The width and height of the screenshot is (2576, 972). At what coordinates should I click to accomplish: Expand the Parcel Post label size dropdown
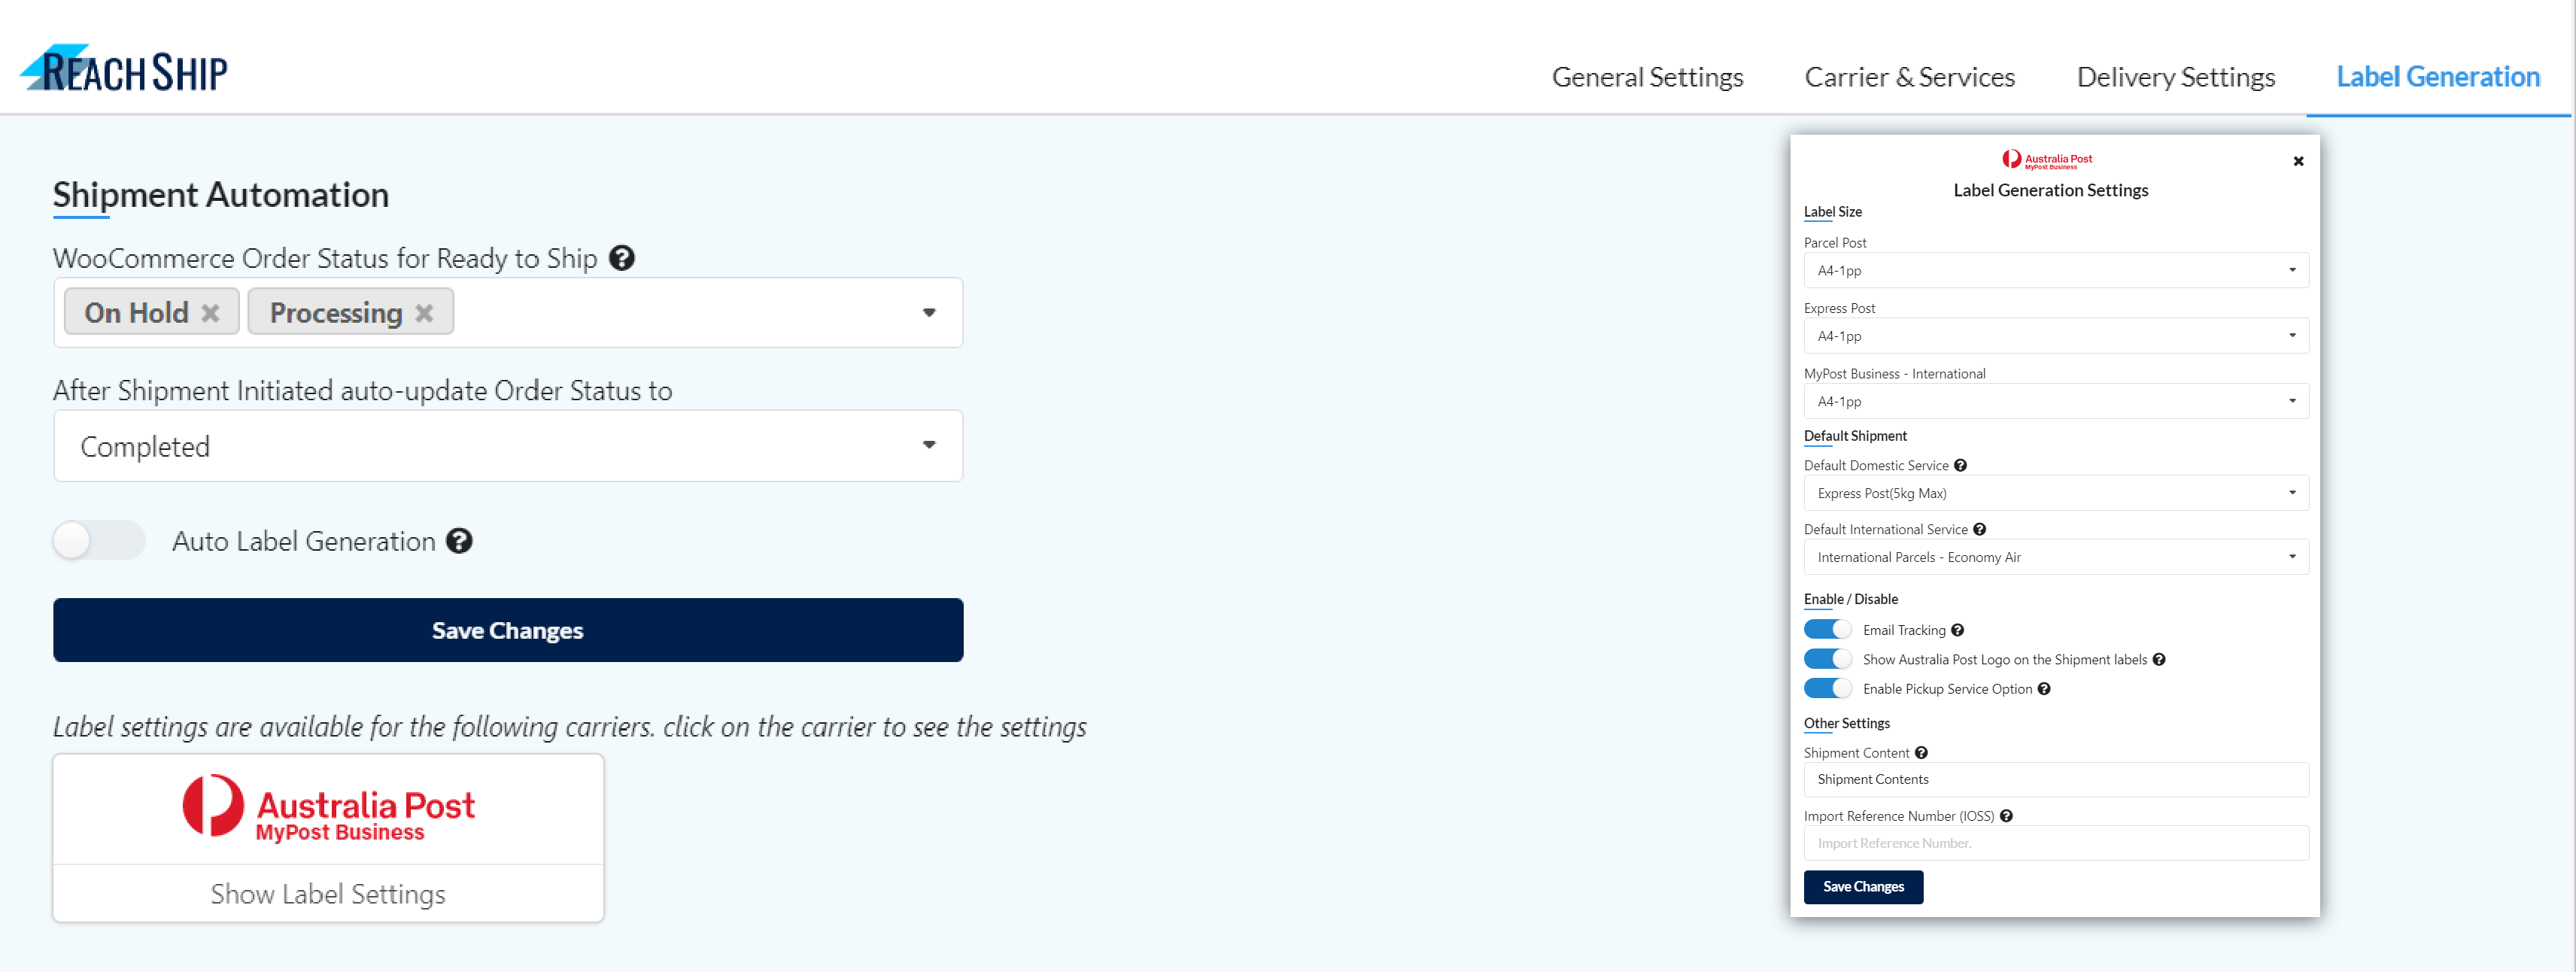[x=2055, y=270]
